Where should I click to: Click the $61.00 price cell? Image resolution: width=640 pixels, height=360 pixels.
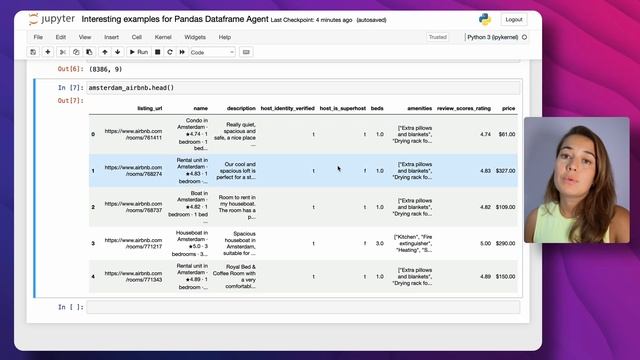coord(507,134)
